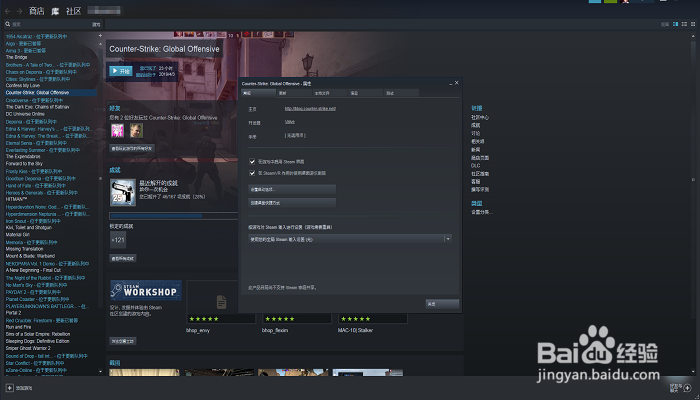Open the 商店 top menu
The image size is (700, 400).
coord(37,11)
